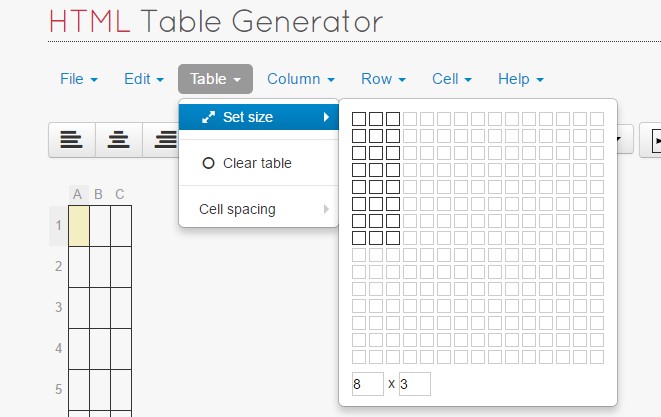Open the Help menu

pyautogui.click(x=521, y=79)
